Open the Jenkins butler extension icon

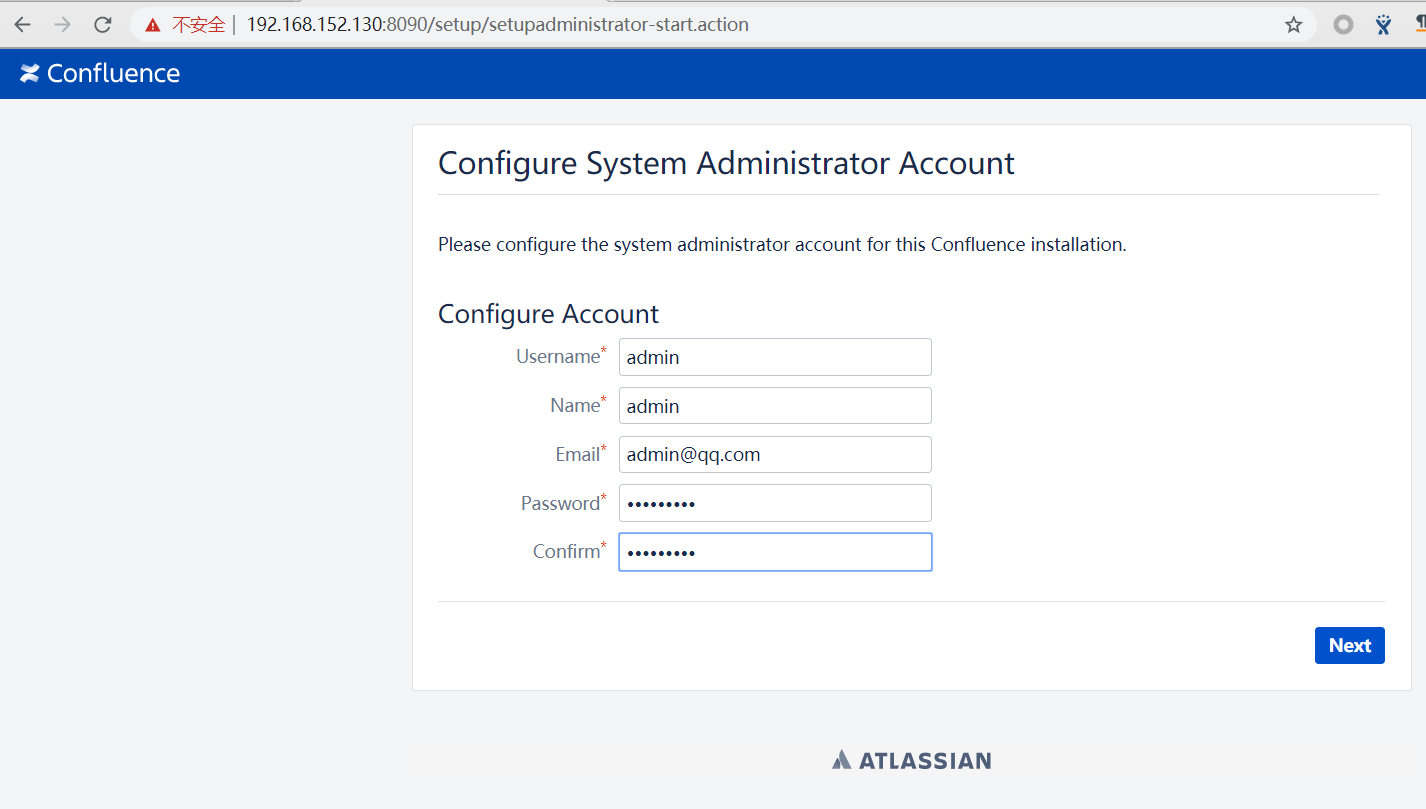tap(1383, 25)
